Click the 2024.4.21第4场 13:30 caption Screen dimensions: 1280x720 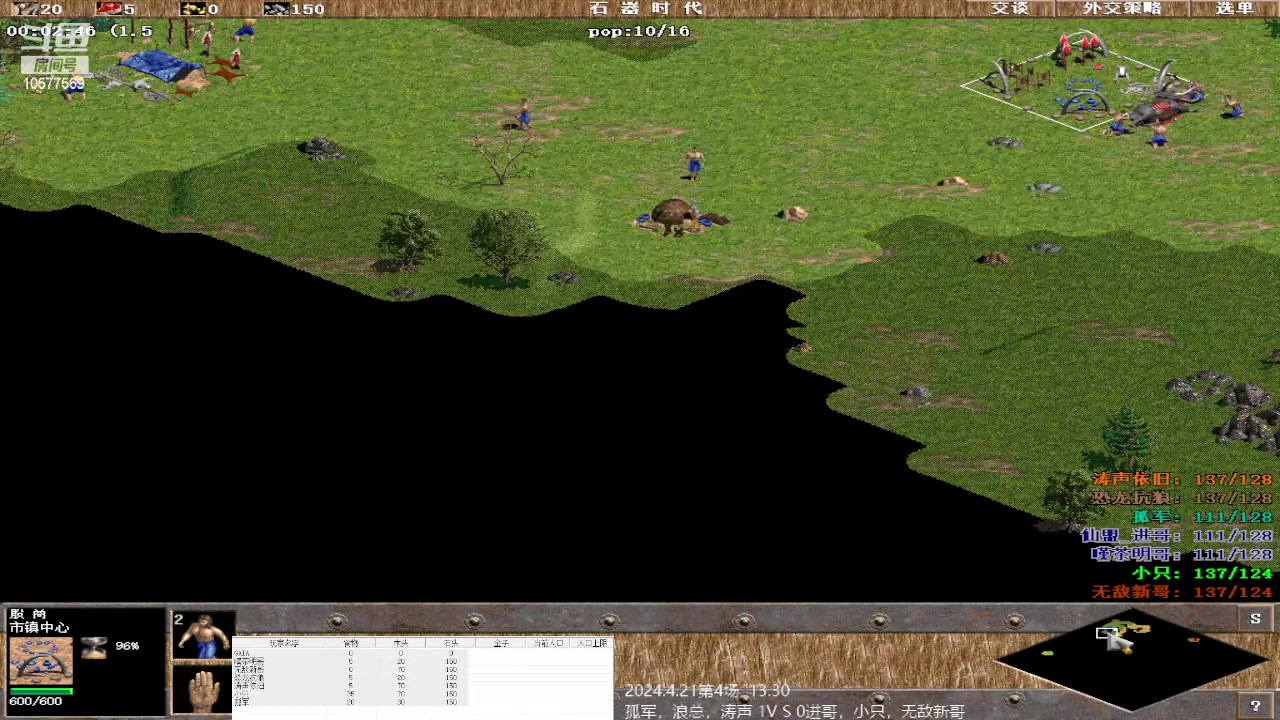[x=707, y=691]
